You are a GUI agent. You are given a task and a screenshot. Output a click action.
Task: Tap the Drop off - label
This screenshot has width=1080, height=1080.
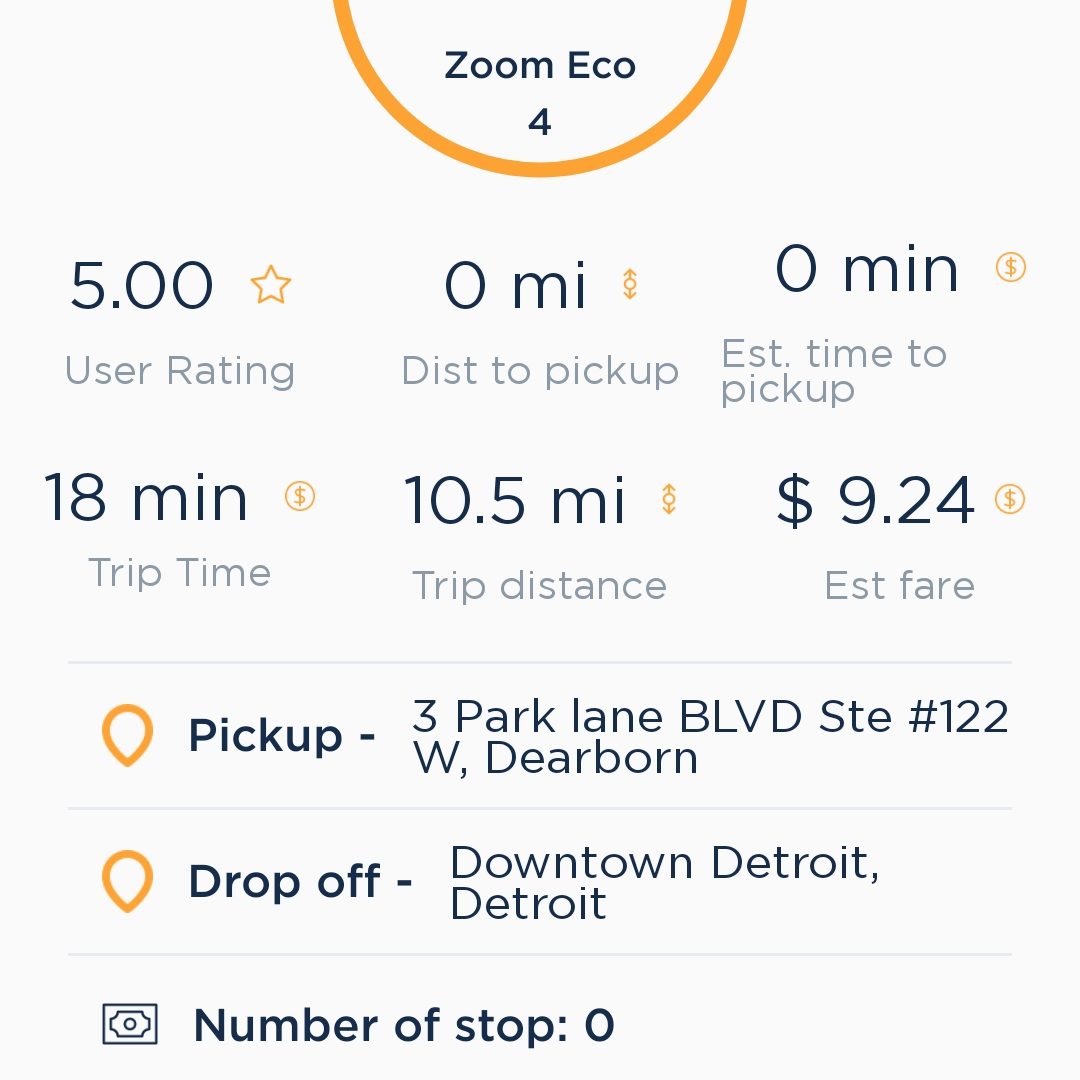pos(300,881)
